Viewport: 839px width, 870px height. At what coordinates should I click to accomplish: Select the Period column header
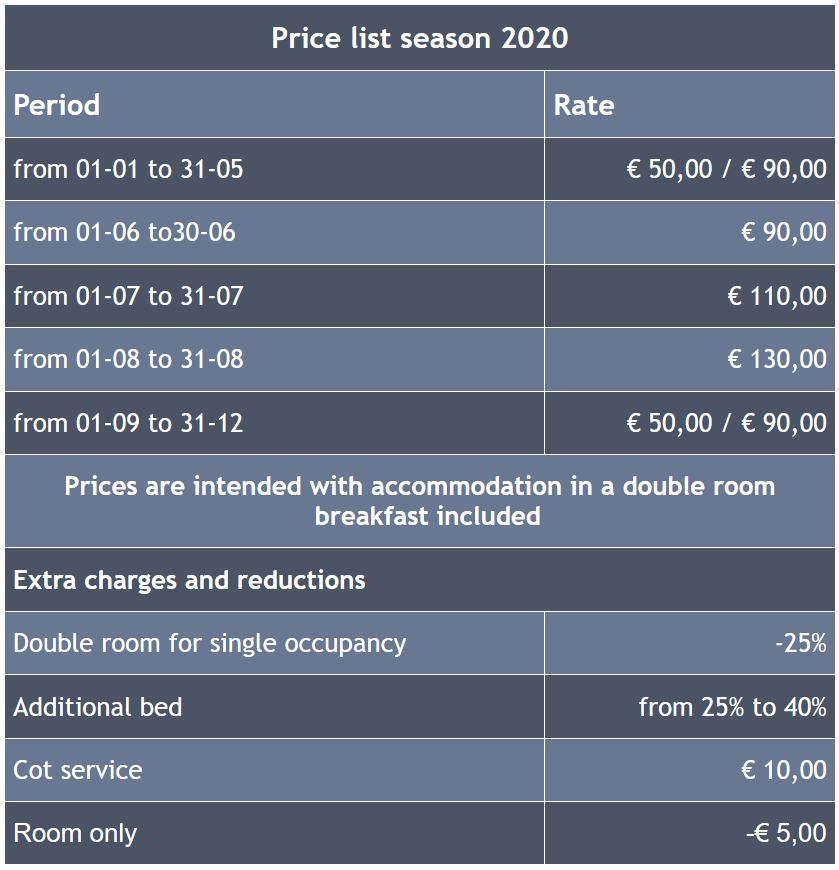pyautogui.click(x=57, y=105)
